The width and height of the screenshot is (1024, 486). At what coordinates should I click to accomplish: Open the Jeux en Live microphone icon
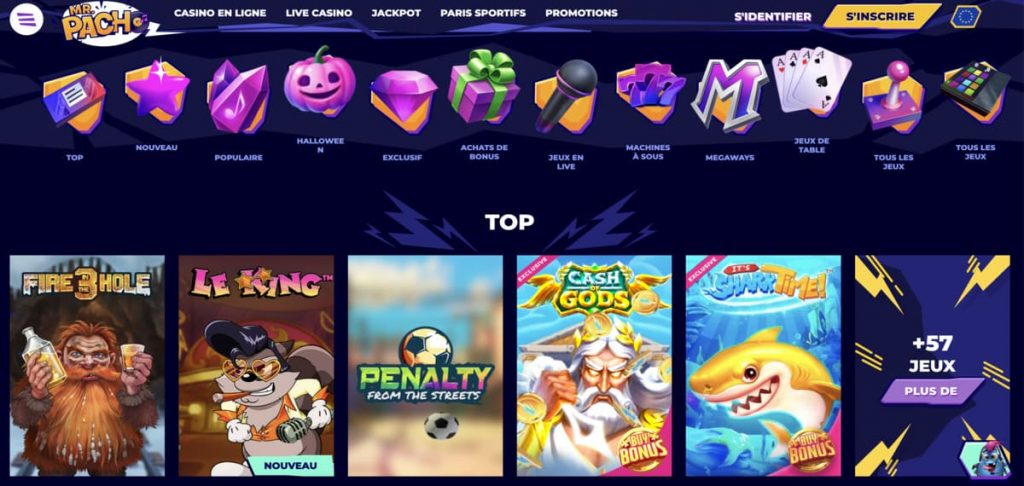[566, 97]
